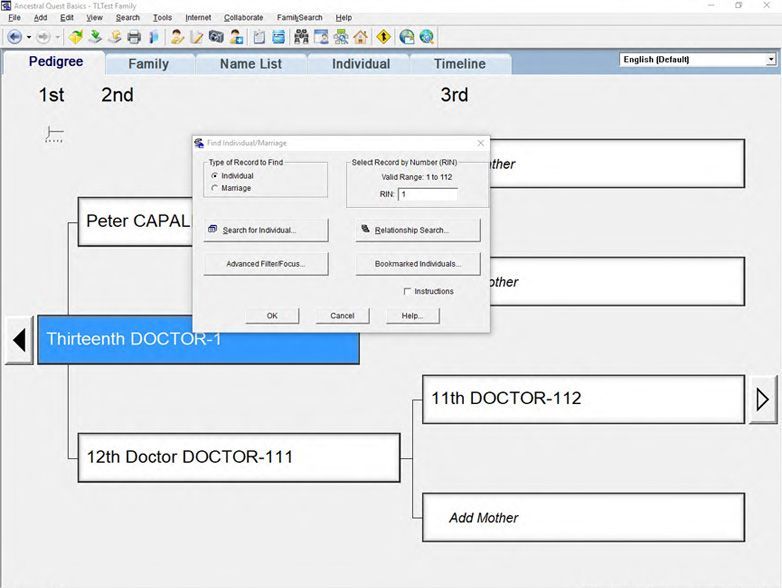Select the Individual radio button
This screenshot has width=782, height=588.
tap(215, 176)
